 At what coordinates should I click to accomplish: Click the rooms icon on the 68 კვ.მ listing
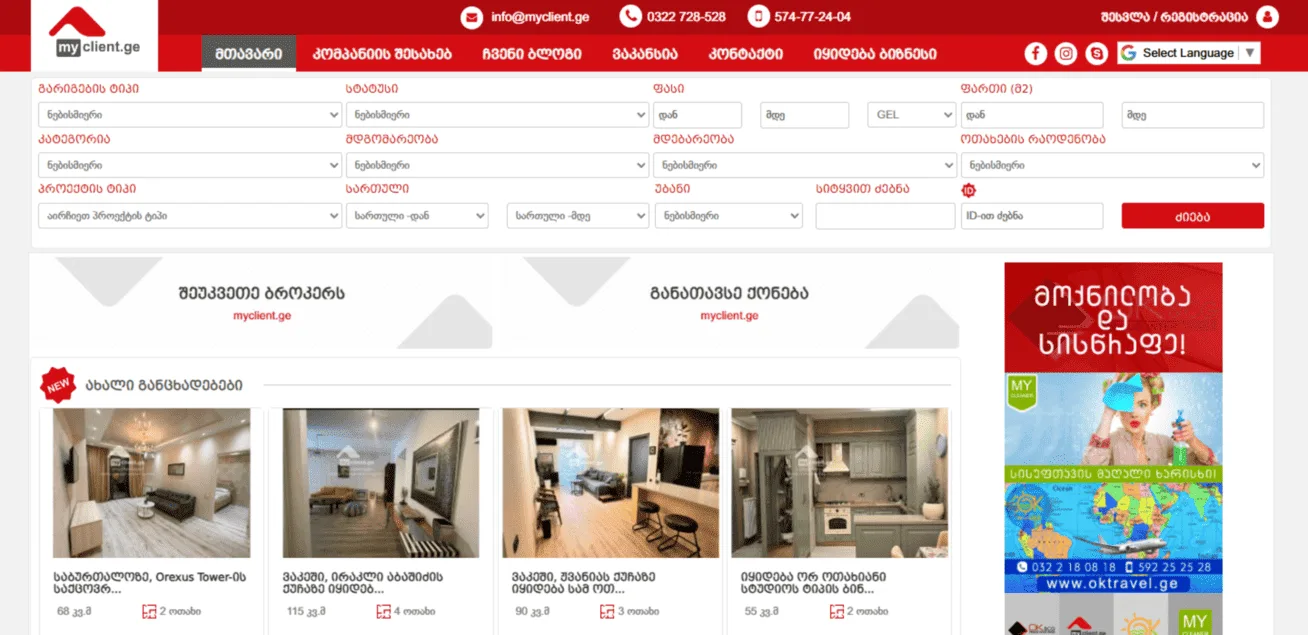pyautogui.click(x=150, y=611)
